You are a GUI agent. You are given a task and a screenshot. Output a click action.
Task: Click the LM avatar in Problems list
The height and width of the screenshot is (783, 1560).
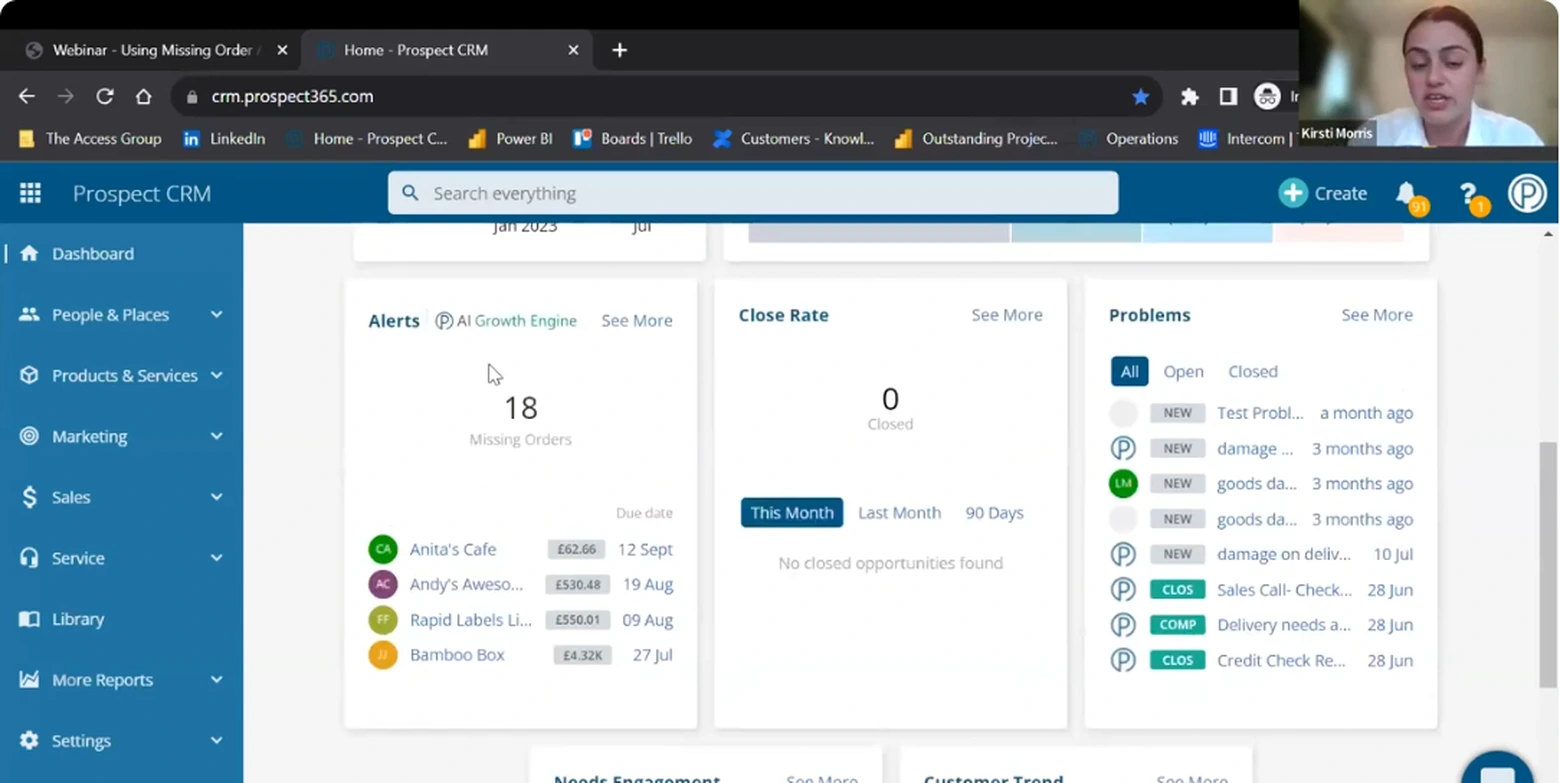click(1123, 483)
